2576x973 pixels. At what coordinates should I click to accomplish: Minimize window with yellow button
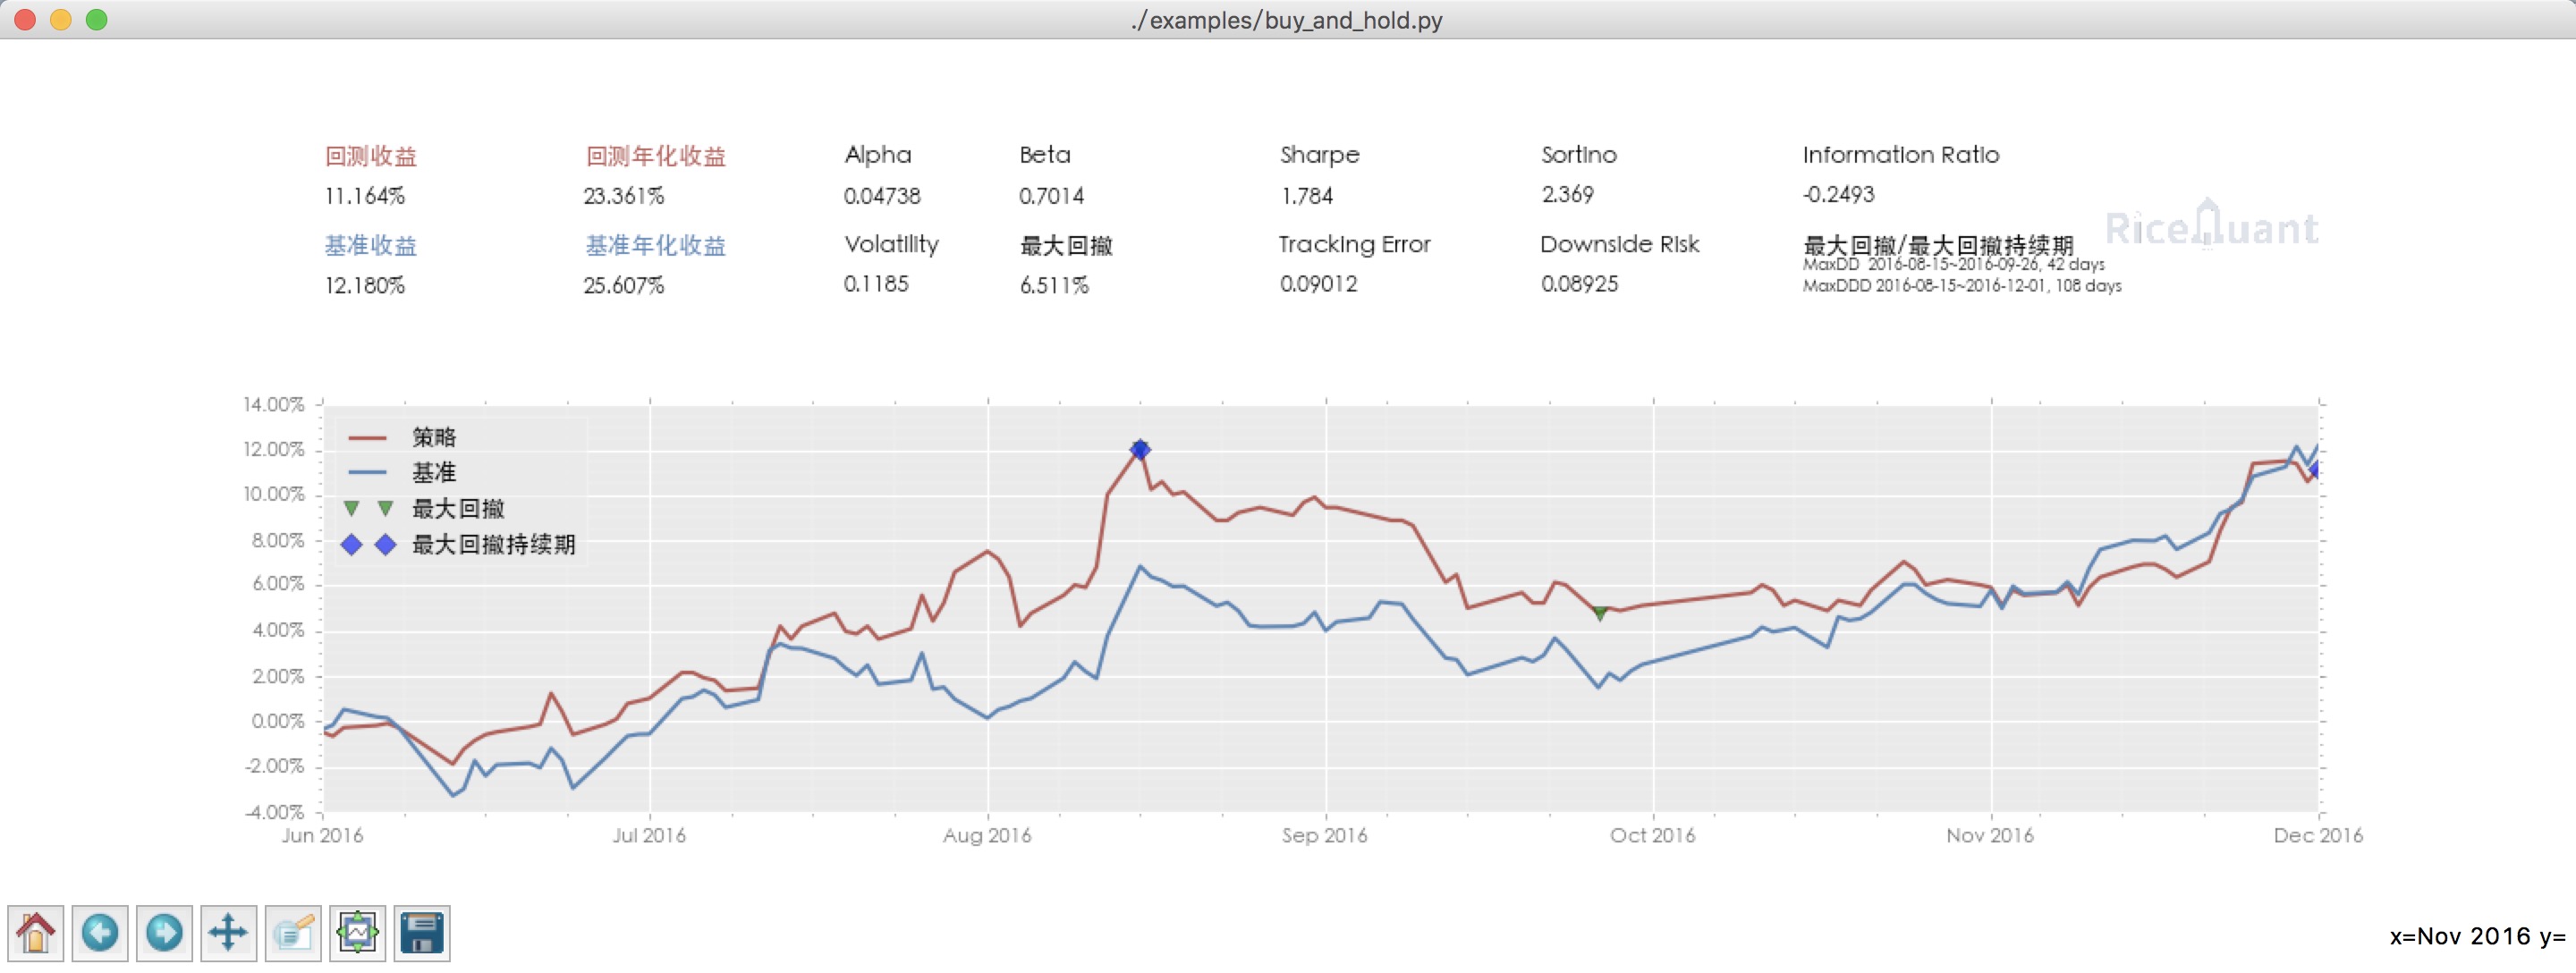(x=61, y=20)
